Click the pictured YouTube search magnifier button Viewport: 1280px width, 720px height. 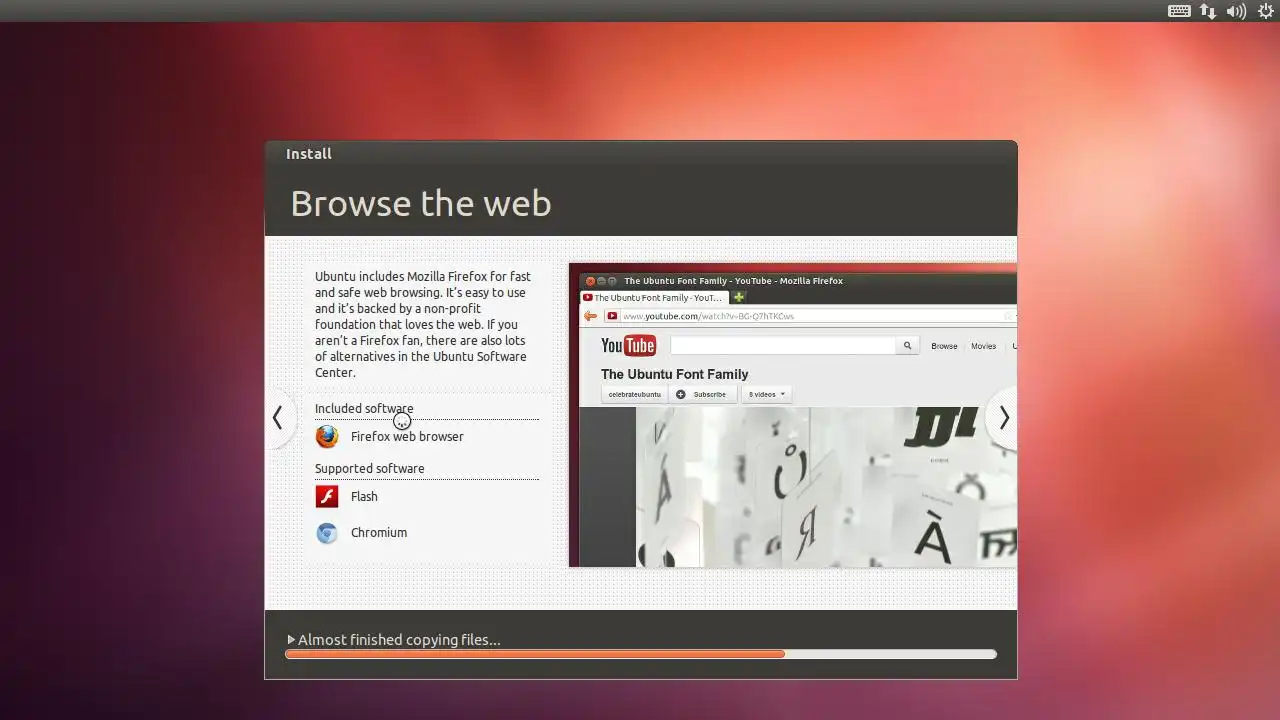pos(907,346)
